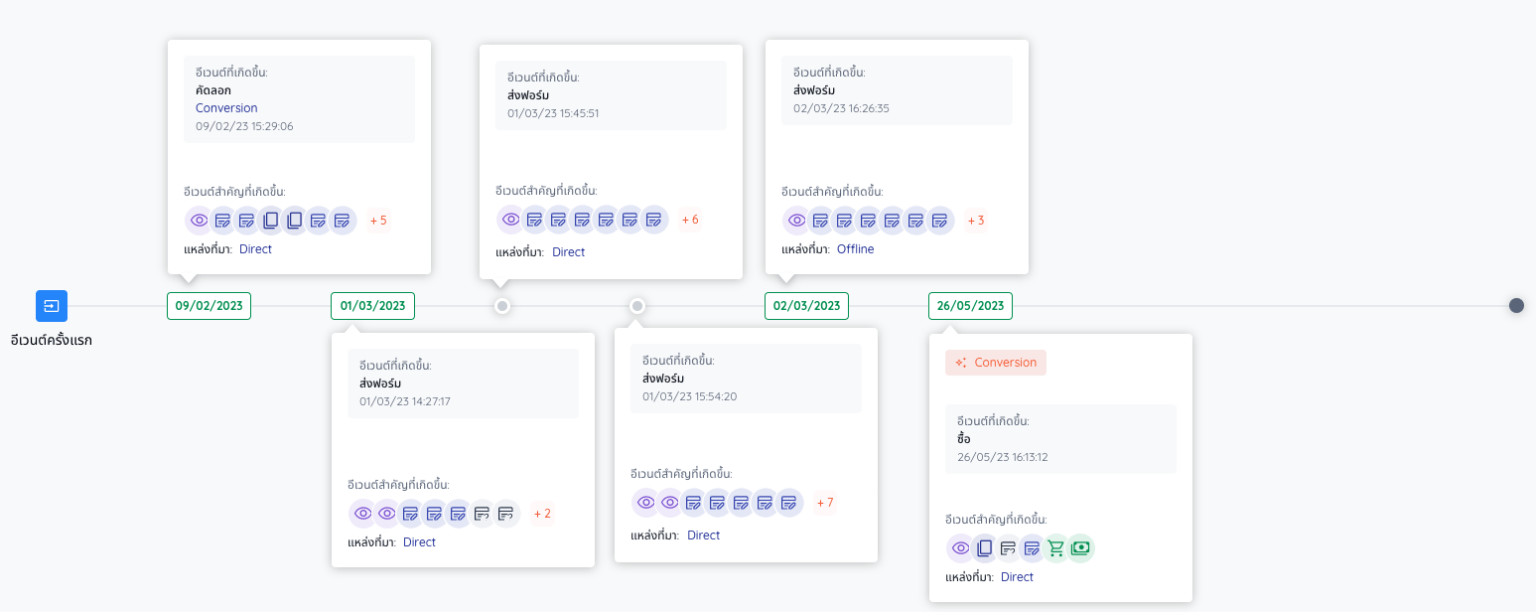
Task: Click the last form-submission icon in the 15:45:51 card
Action: tap(654, 219)
